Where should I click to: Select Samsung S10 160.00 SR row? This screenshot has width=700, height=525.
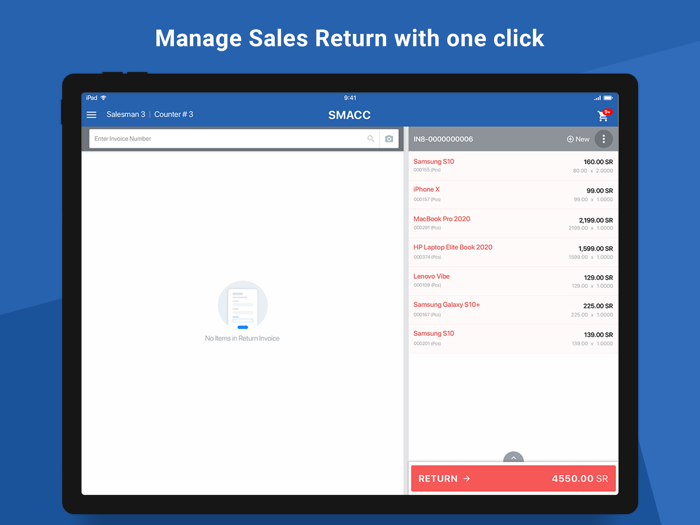point(513,166)
